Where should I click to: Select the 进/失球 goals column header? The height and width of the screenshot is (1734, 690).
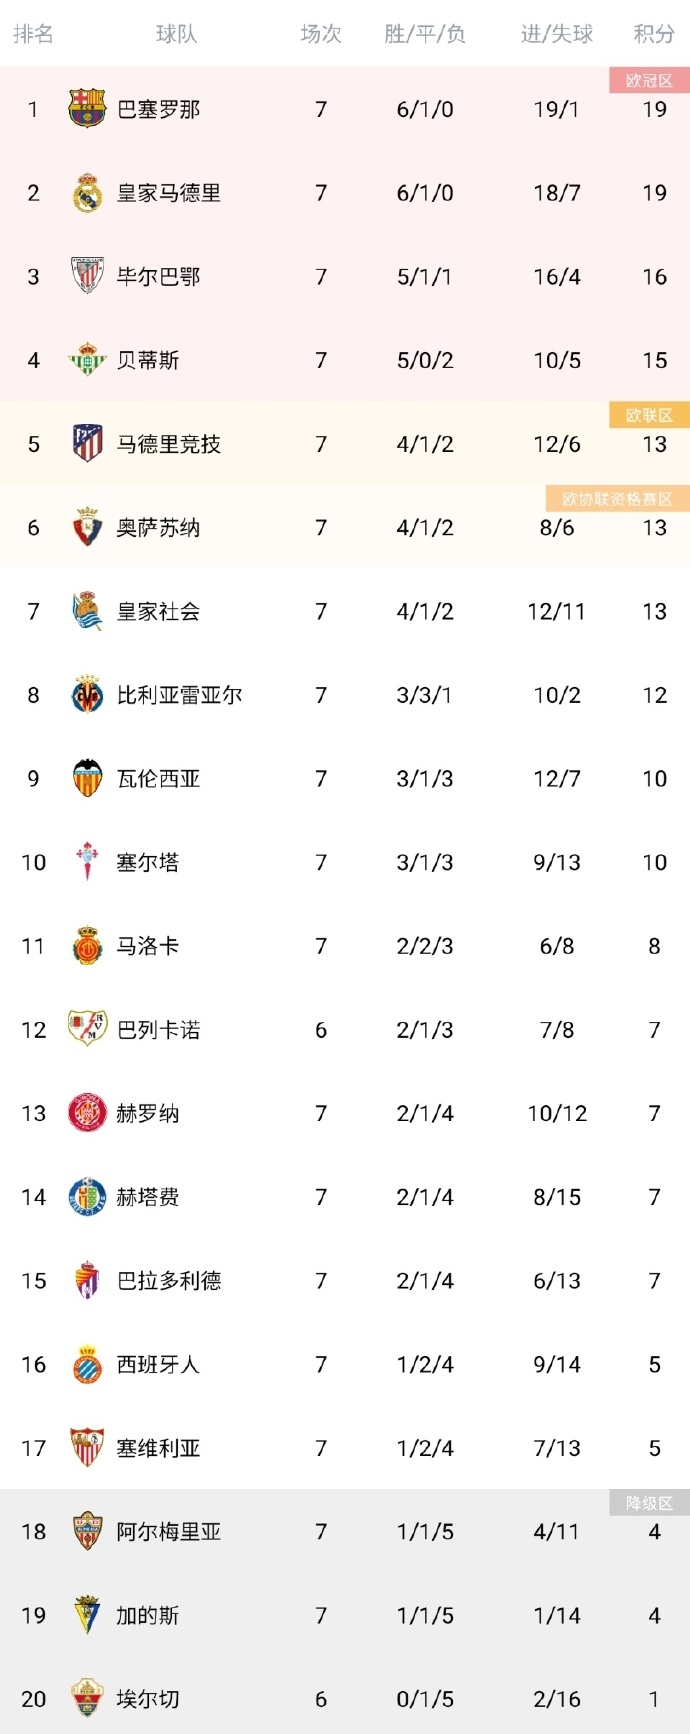pos(557,34)
